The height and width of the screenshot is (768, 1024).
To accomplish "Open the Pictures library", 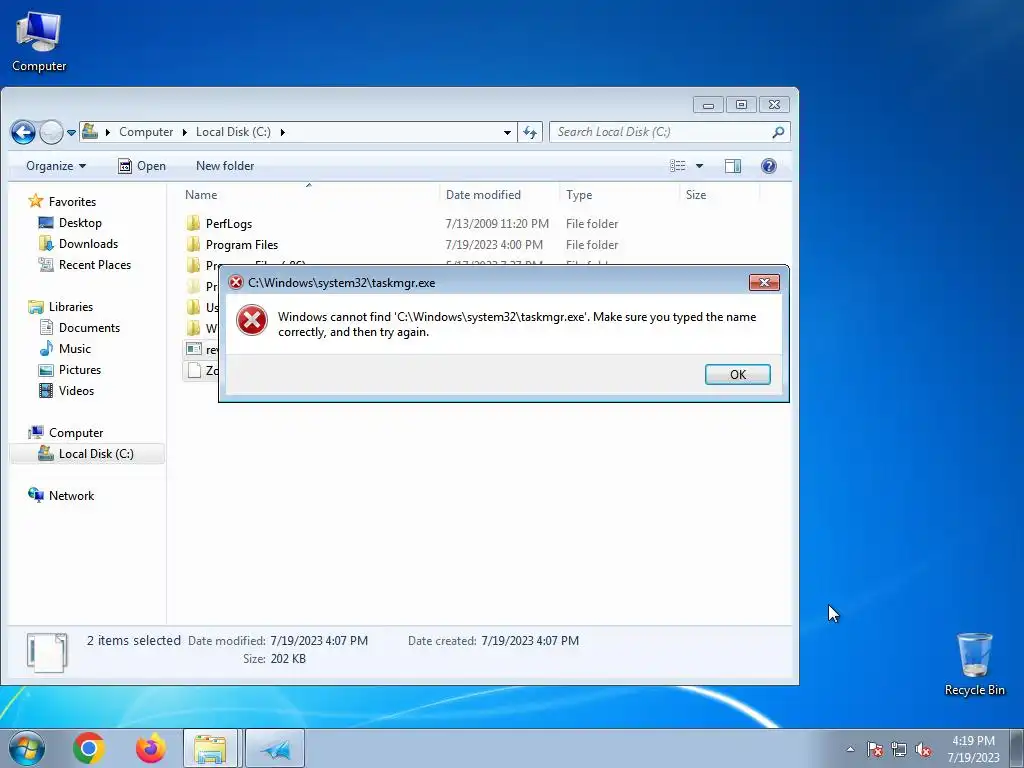I will click(x=80, y=369).
